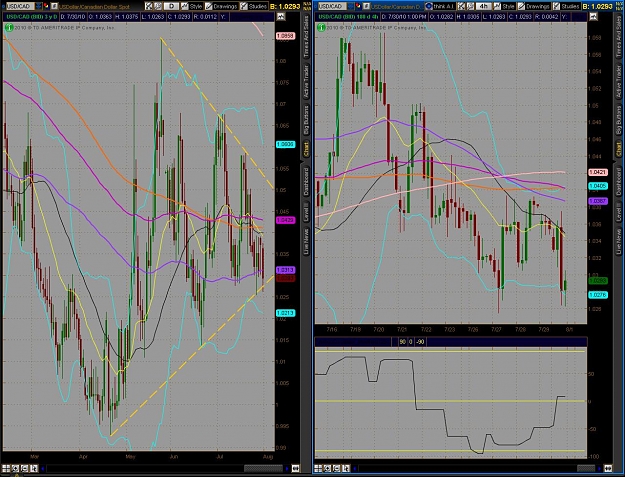Click the green info icon on the right chart

[321, 27]
